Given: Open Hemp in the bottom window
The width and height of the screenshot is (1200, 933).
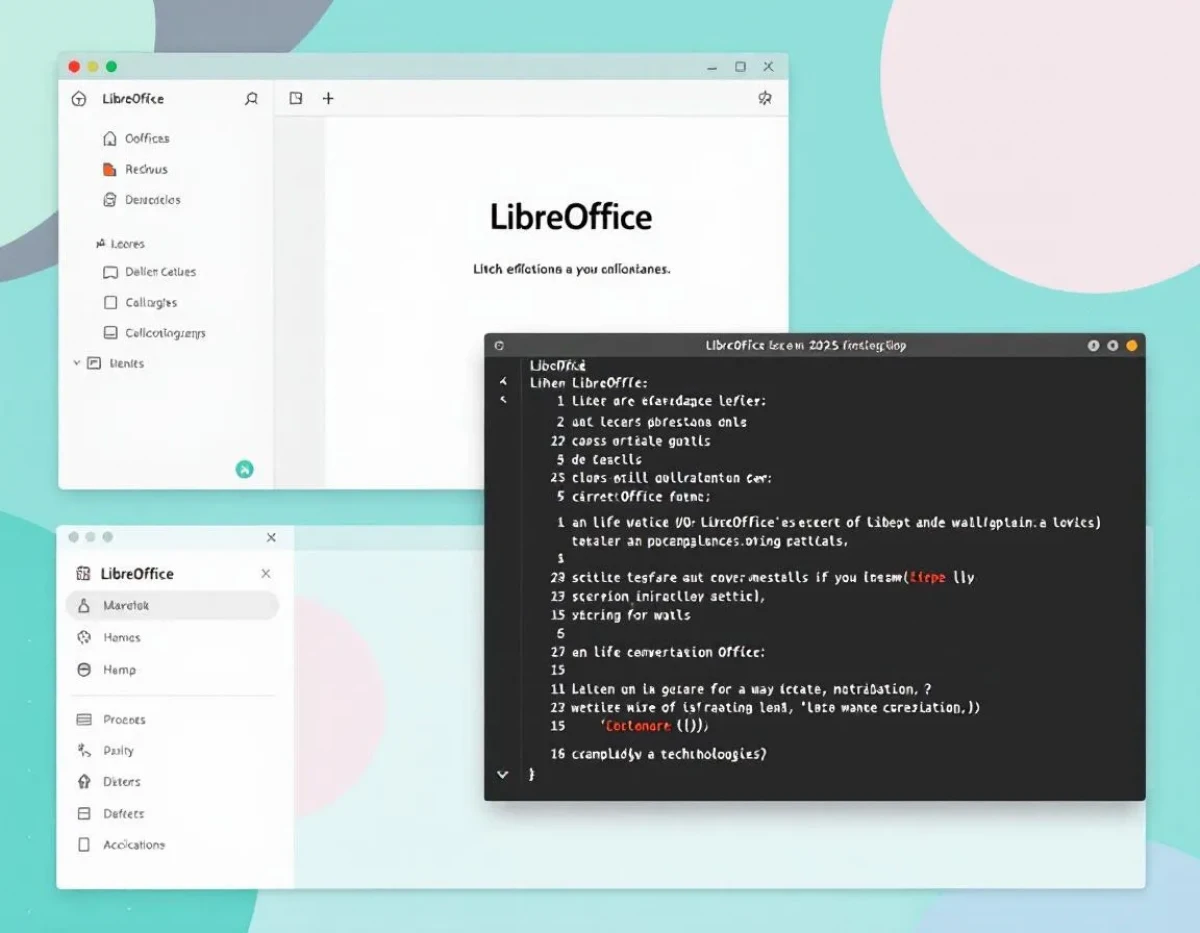Looking at the screenshot, I should tap(119, 669).
